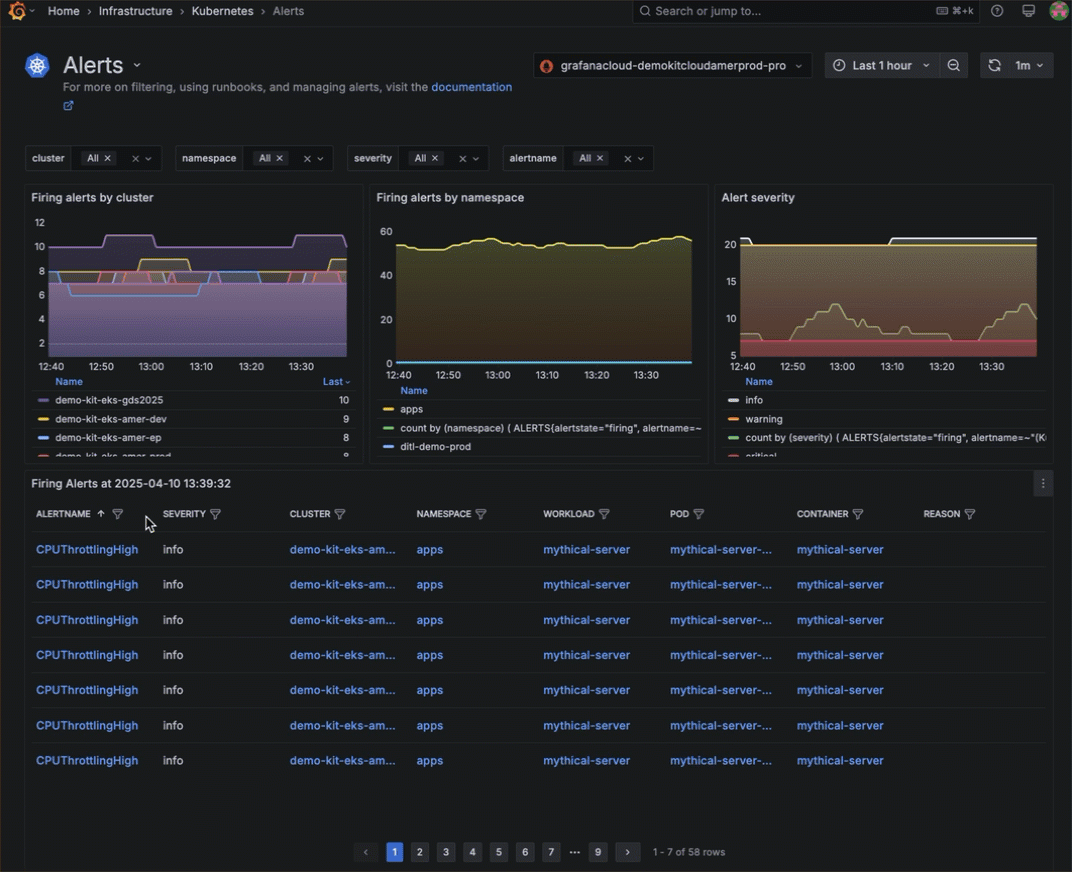Open the documentation link
The image size is (1072, 872).
click(471, 87)
